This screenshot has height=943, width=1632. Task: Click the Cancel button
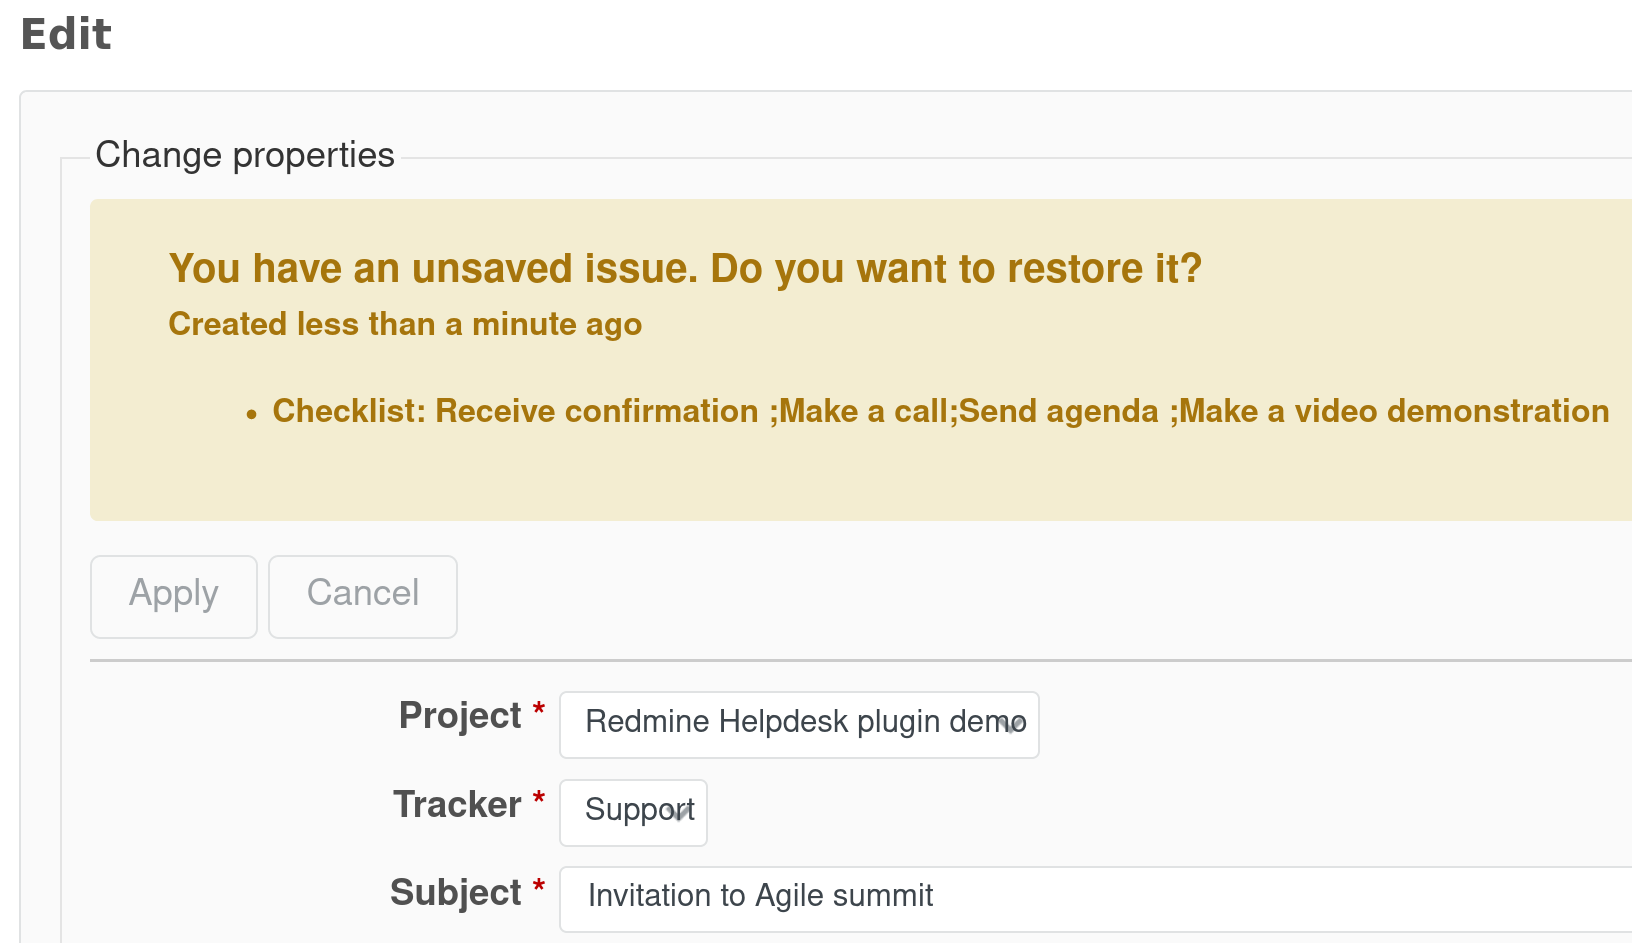click(362, 596)
